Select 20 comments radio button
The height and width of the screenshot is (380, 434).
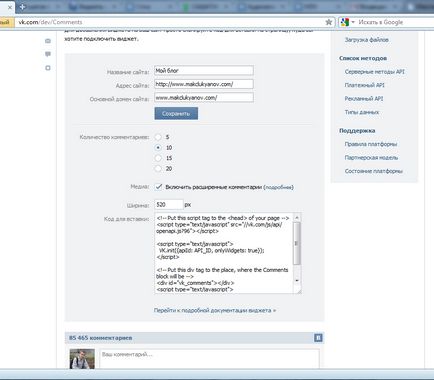[x=158, y=169]
